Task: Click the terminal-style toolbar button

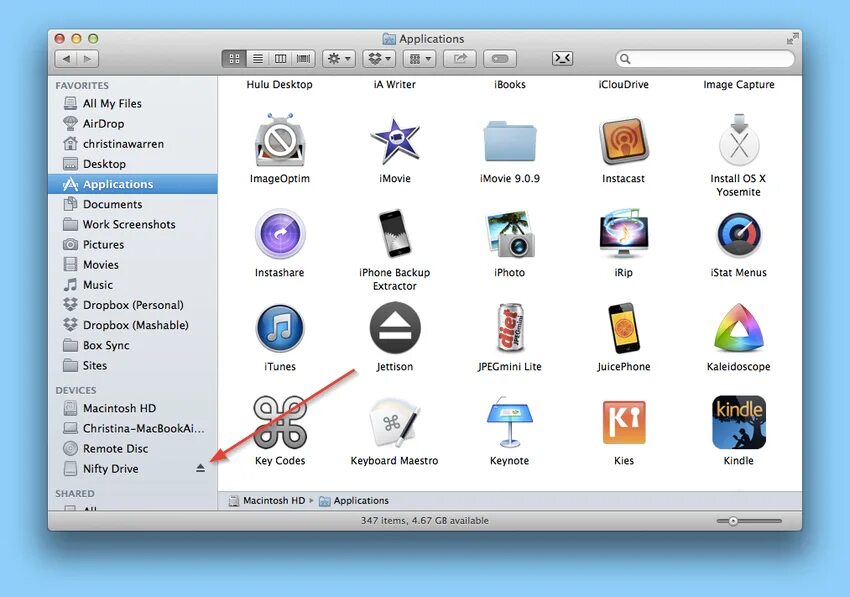Action: coord(562,58)
